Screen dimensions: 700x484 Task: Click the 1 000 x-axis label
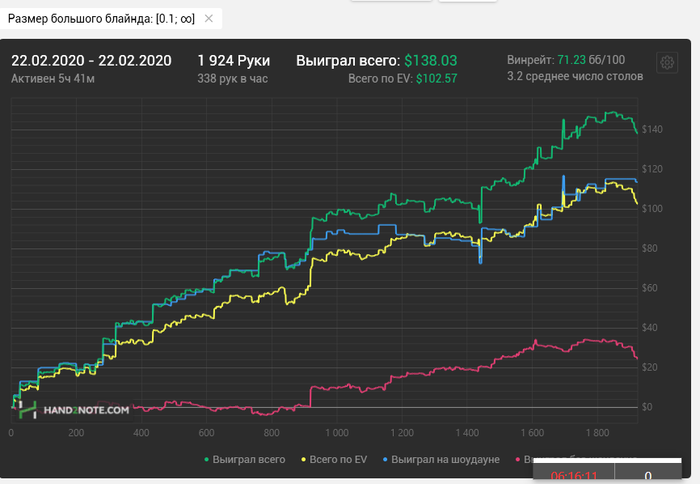(337, 433)
